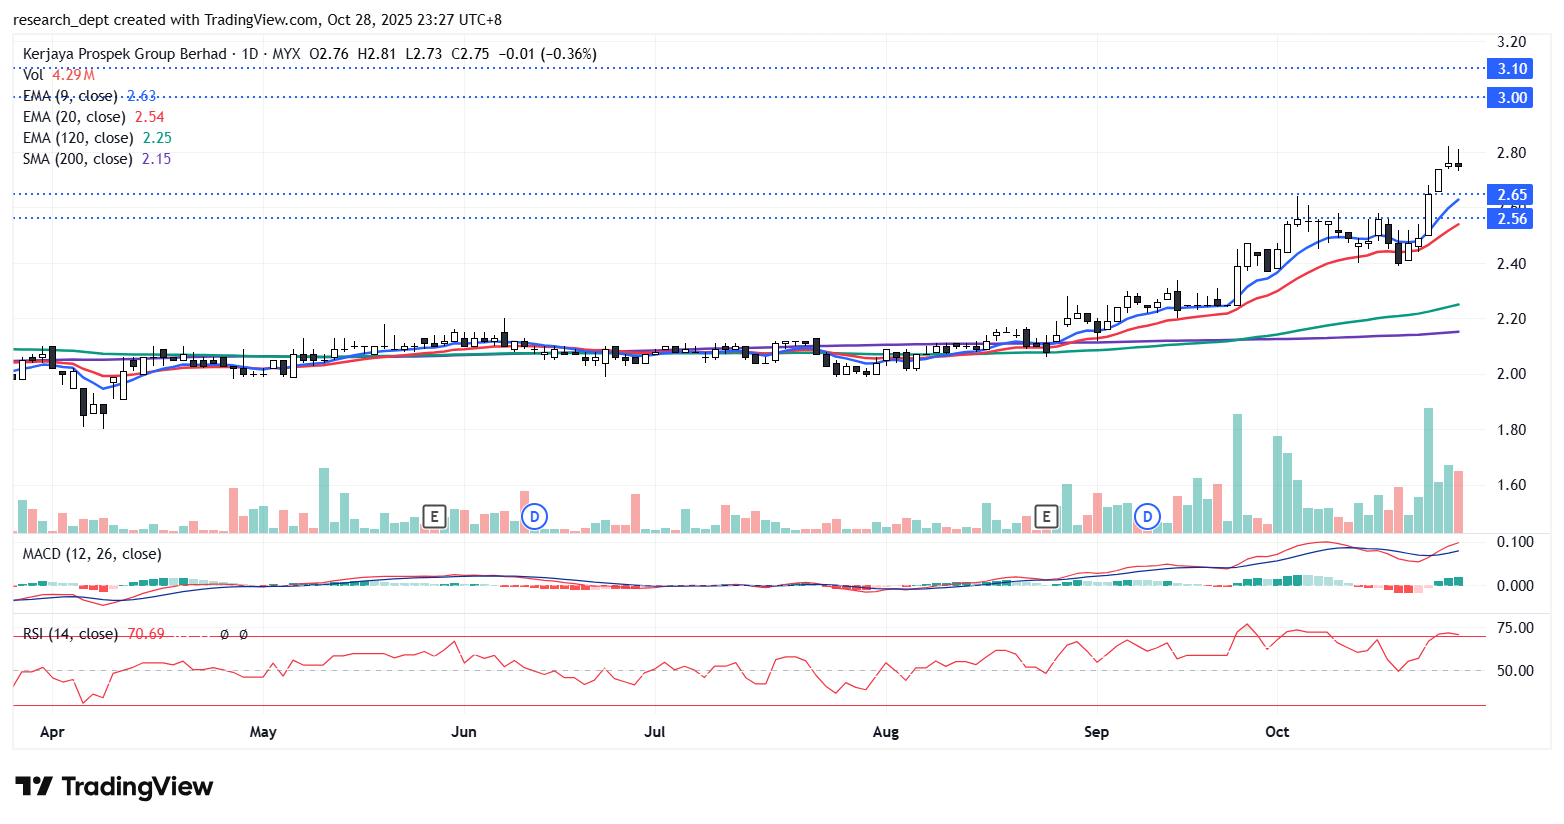Click the Vol 4.29M legend label
The height and width of the screenshot is (824, 1564).
(58, 75)
